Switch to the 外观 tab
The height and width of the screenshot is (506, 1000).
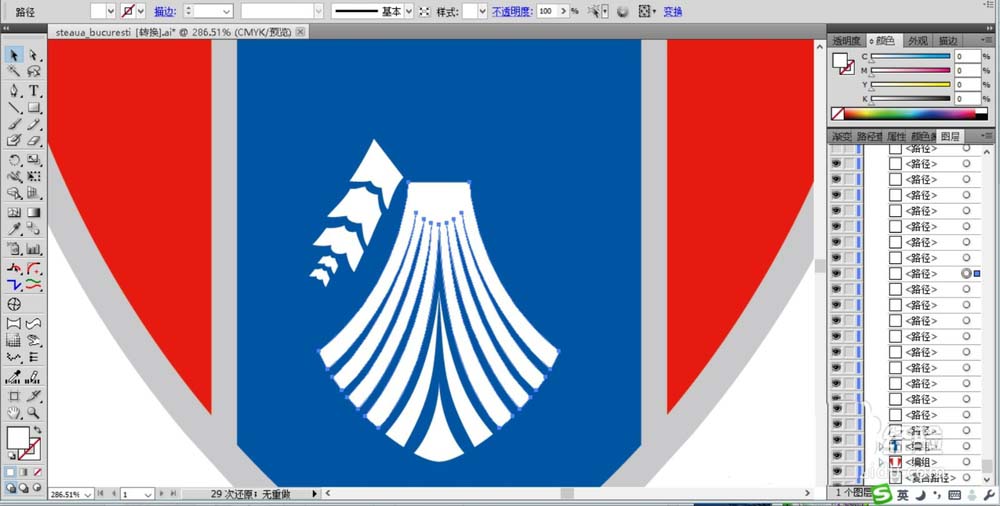pos(918,41)
